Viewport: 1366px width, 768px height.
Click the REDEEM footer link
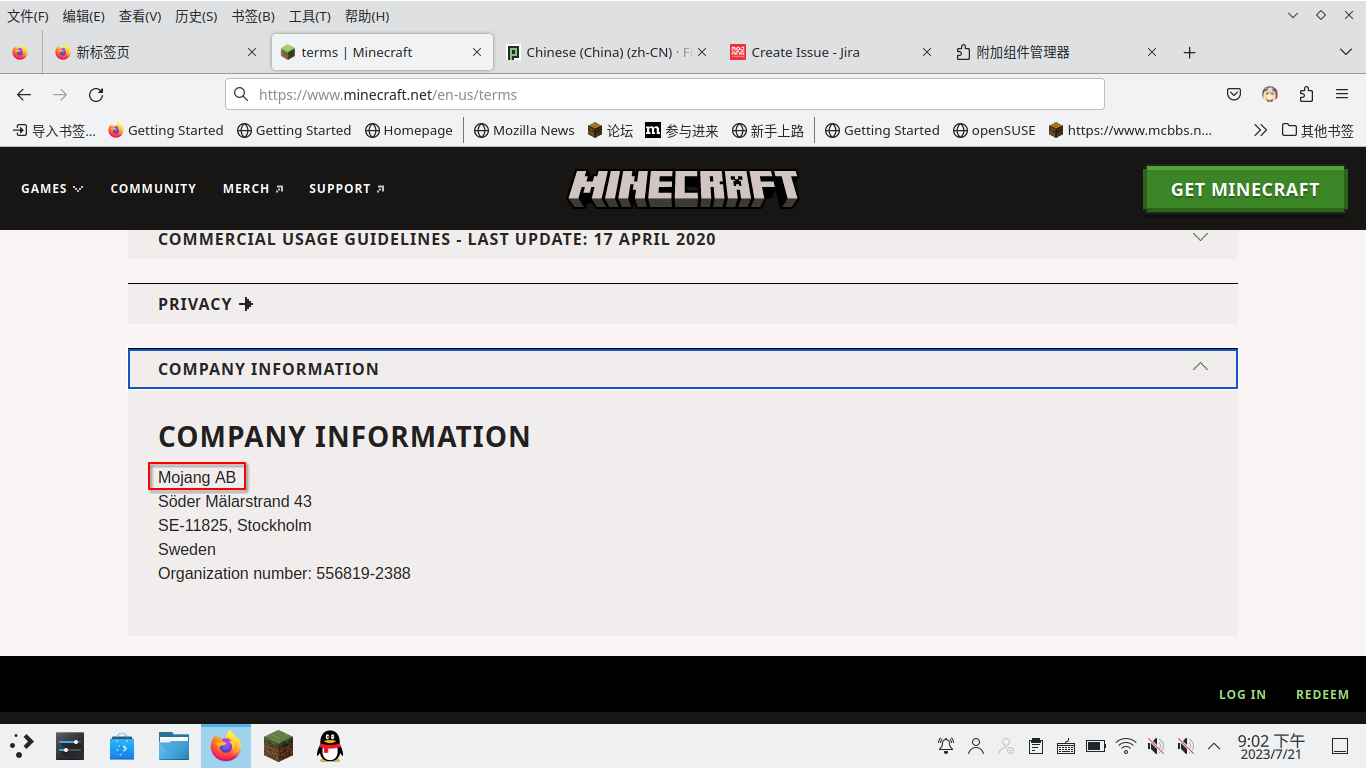(1322, 695)
